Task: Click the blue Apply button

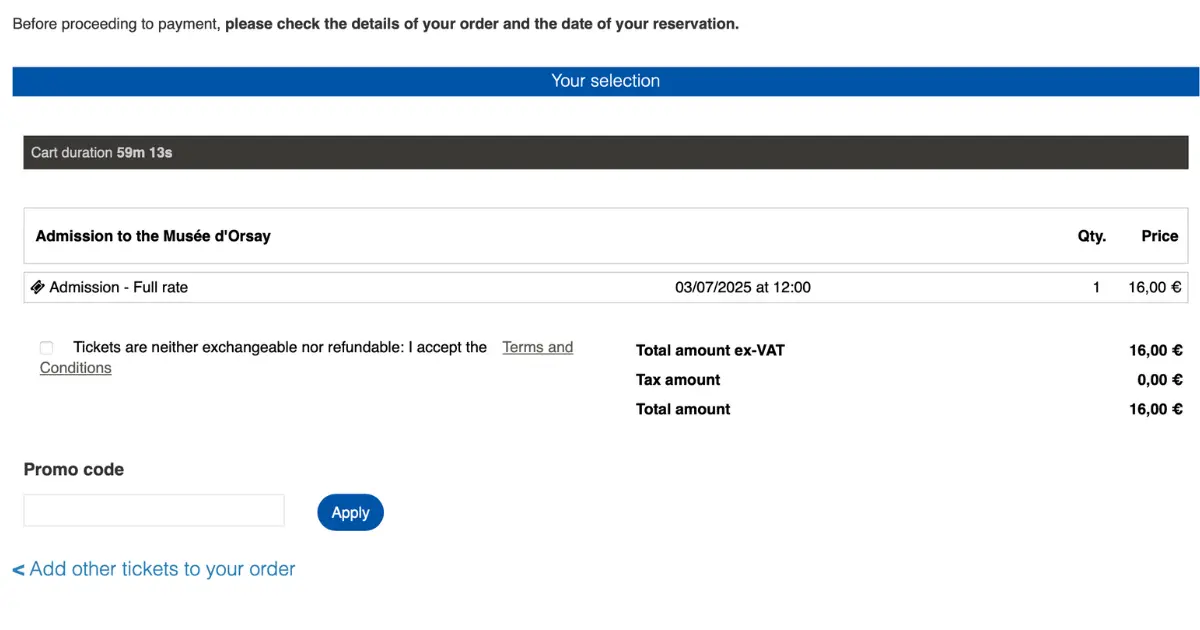Action: pos(350,512)
